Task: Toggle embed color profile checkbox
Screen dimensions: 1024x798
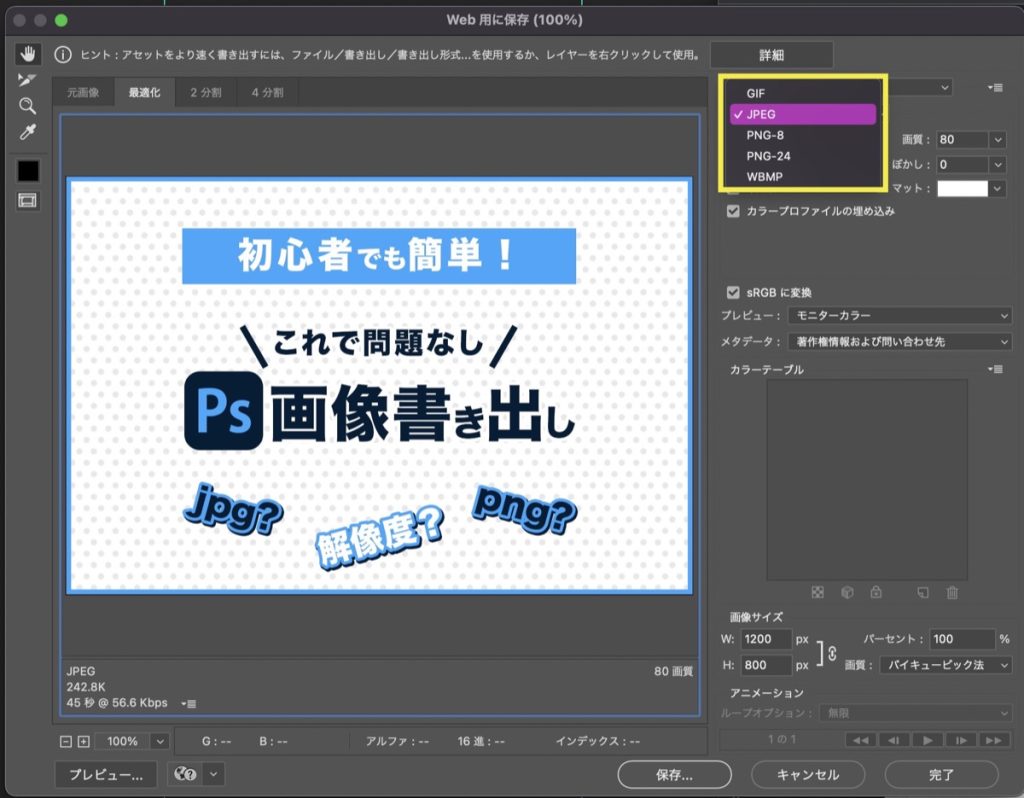Action: (x=733, y=211)
